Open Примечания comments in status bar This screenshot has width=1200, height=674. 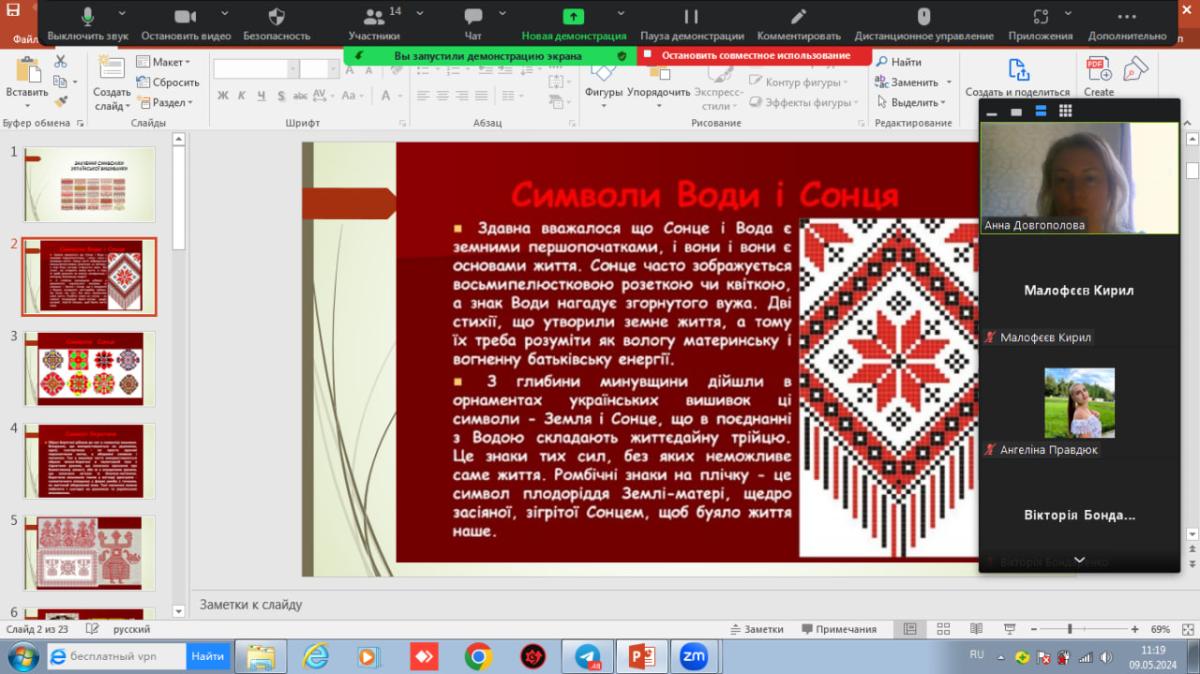click(x=838, y=629)
